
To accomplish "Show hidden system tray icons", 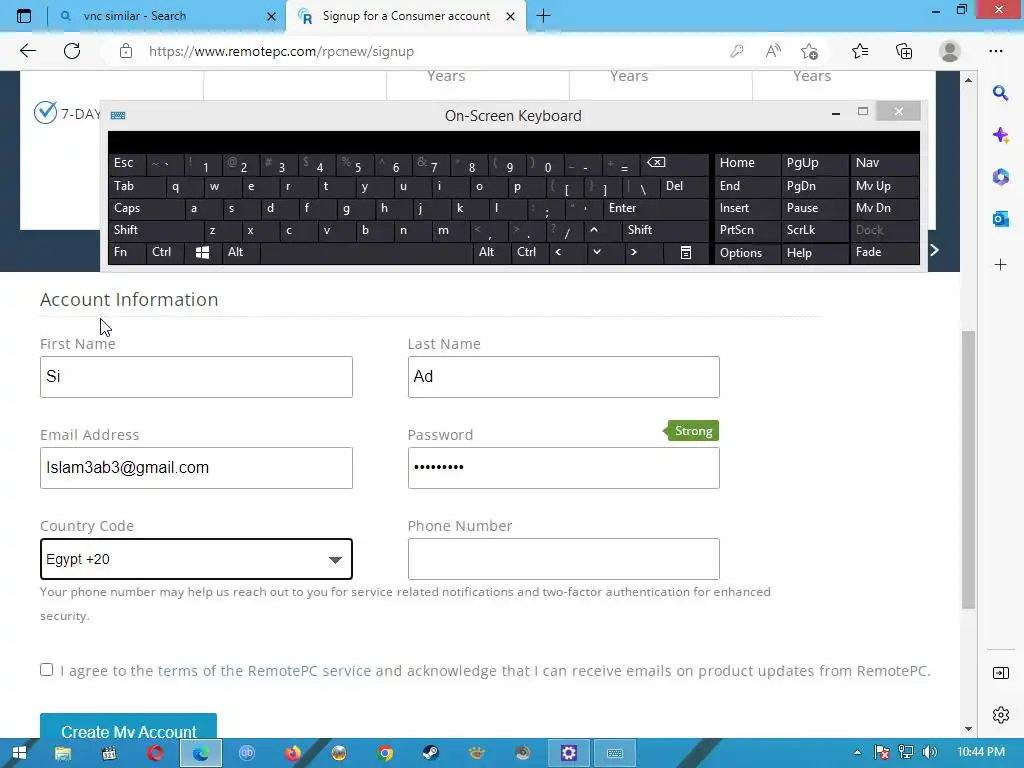I will (857, 753).
